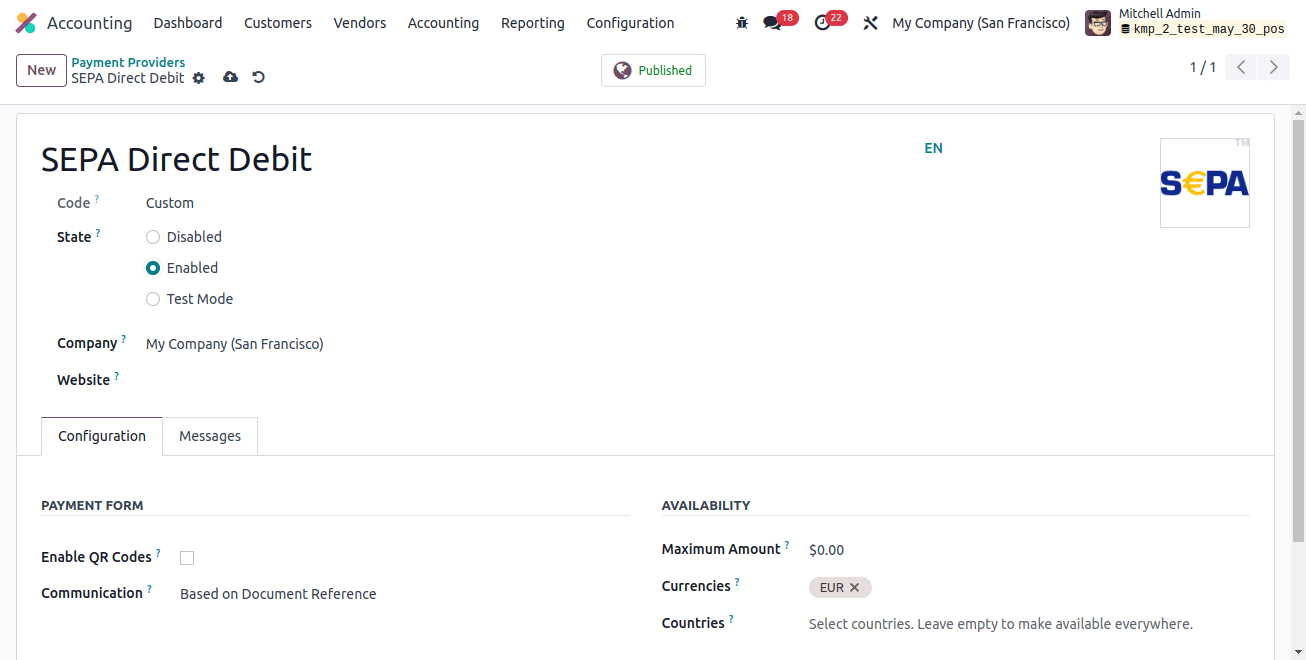Viewport: 1306px width, 660px height.
Task: Open company switcher My Company (San Francisco)
Action: pos(981,23)
